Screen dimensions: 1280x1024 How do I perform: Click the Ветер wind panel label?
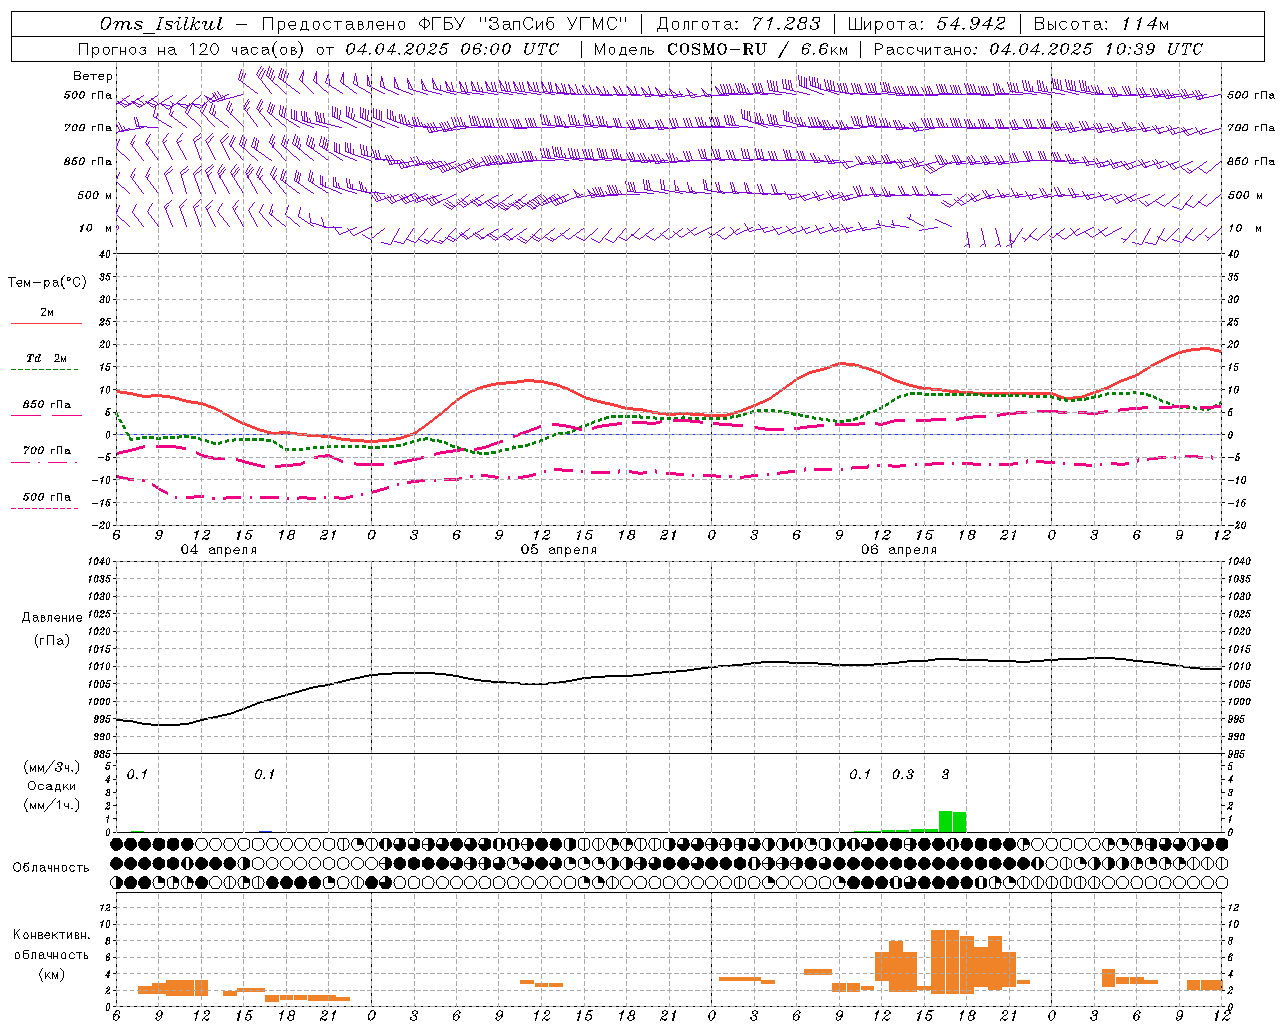click(93, 76)
